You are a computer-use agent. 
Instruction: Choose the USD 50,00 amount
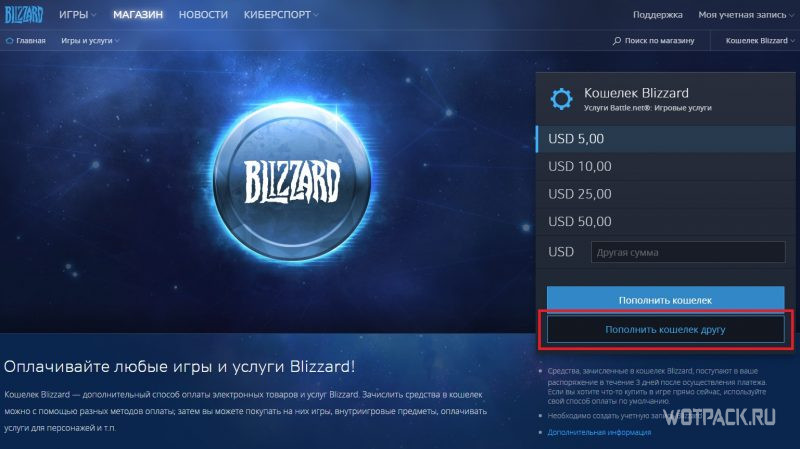(x=665, y=221)
